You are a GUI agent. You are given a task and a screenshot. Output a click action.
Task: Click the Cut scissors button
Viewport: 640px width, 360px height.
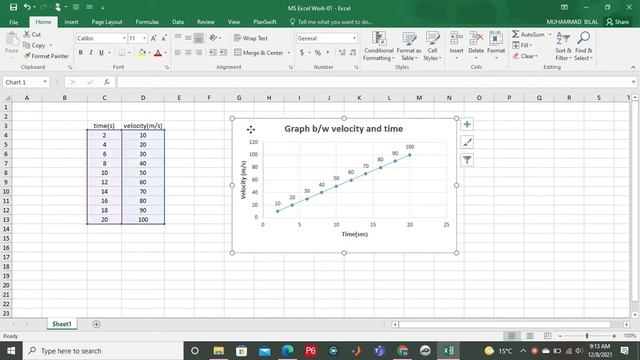[32, 34]
